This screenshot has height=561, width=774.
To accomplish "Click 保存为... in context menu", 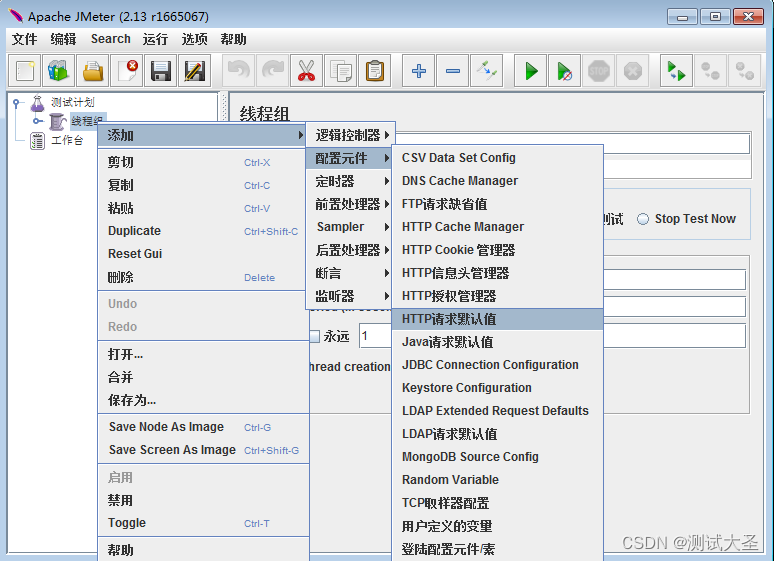I will tap(203, 400).
